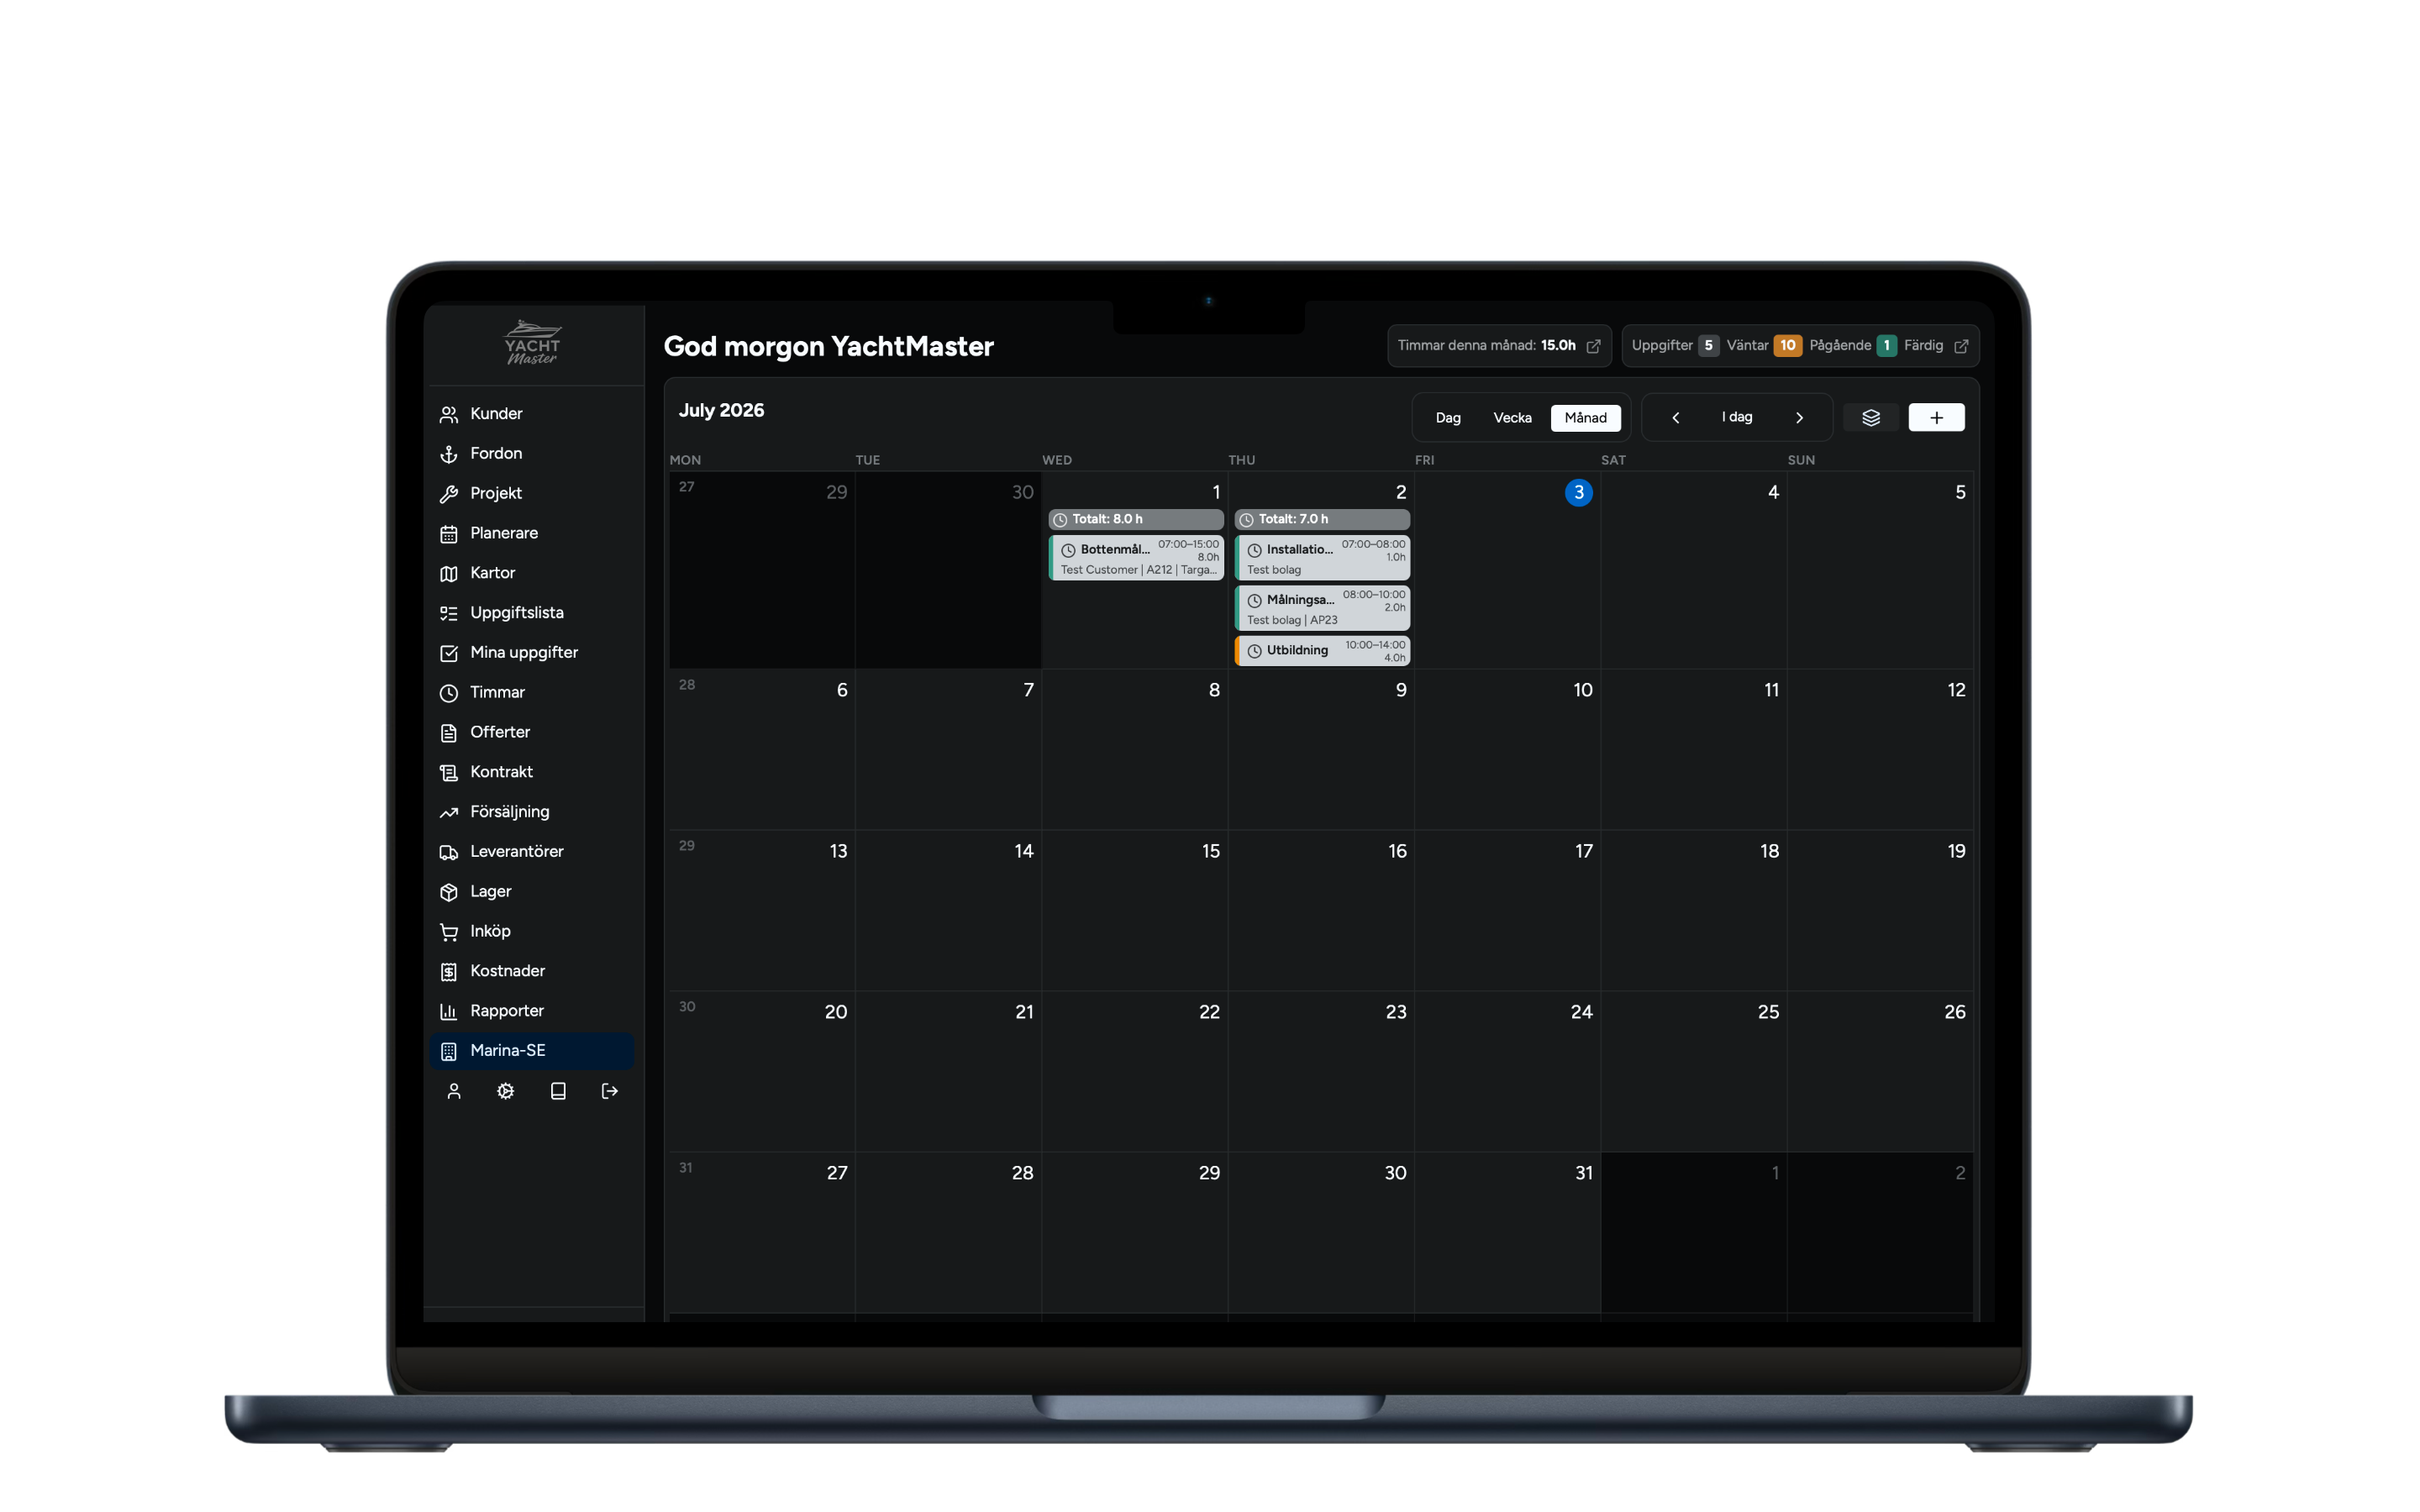Open Kunder customers section
2420x1512 pixels.
[531, 413]
